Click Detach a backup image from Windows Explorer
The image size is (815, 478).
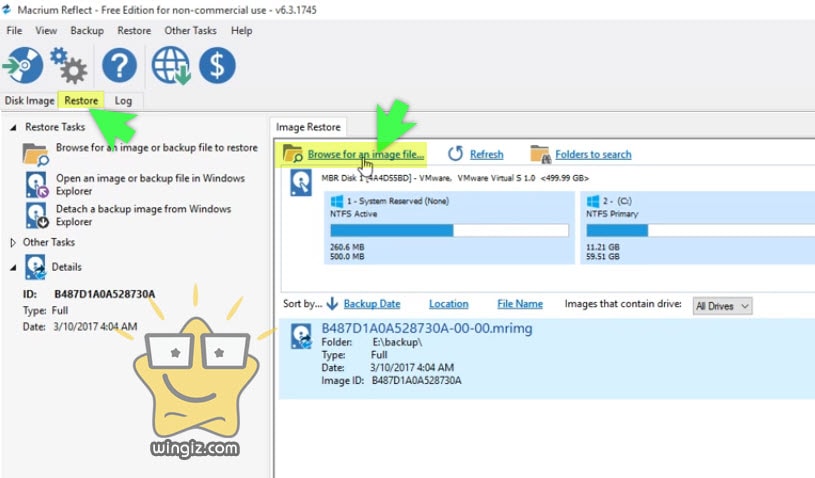pos(143,215)
